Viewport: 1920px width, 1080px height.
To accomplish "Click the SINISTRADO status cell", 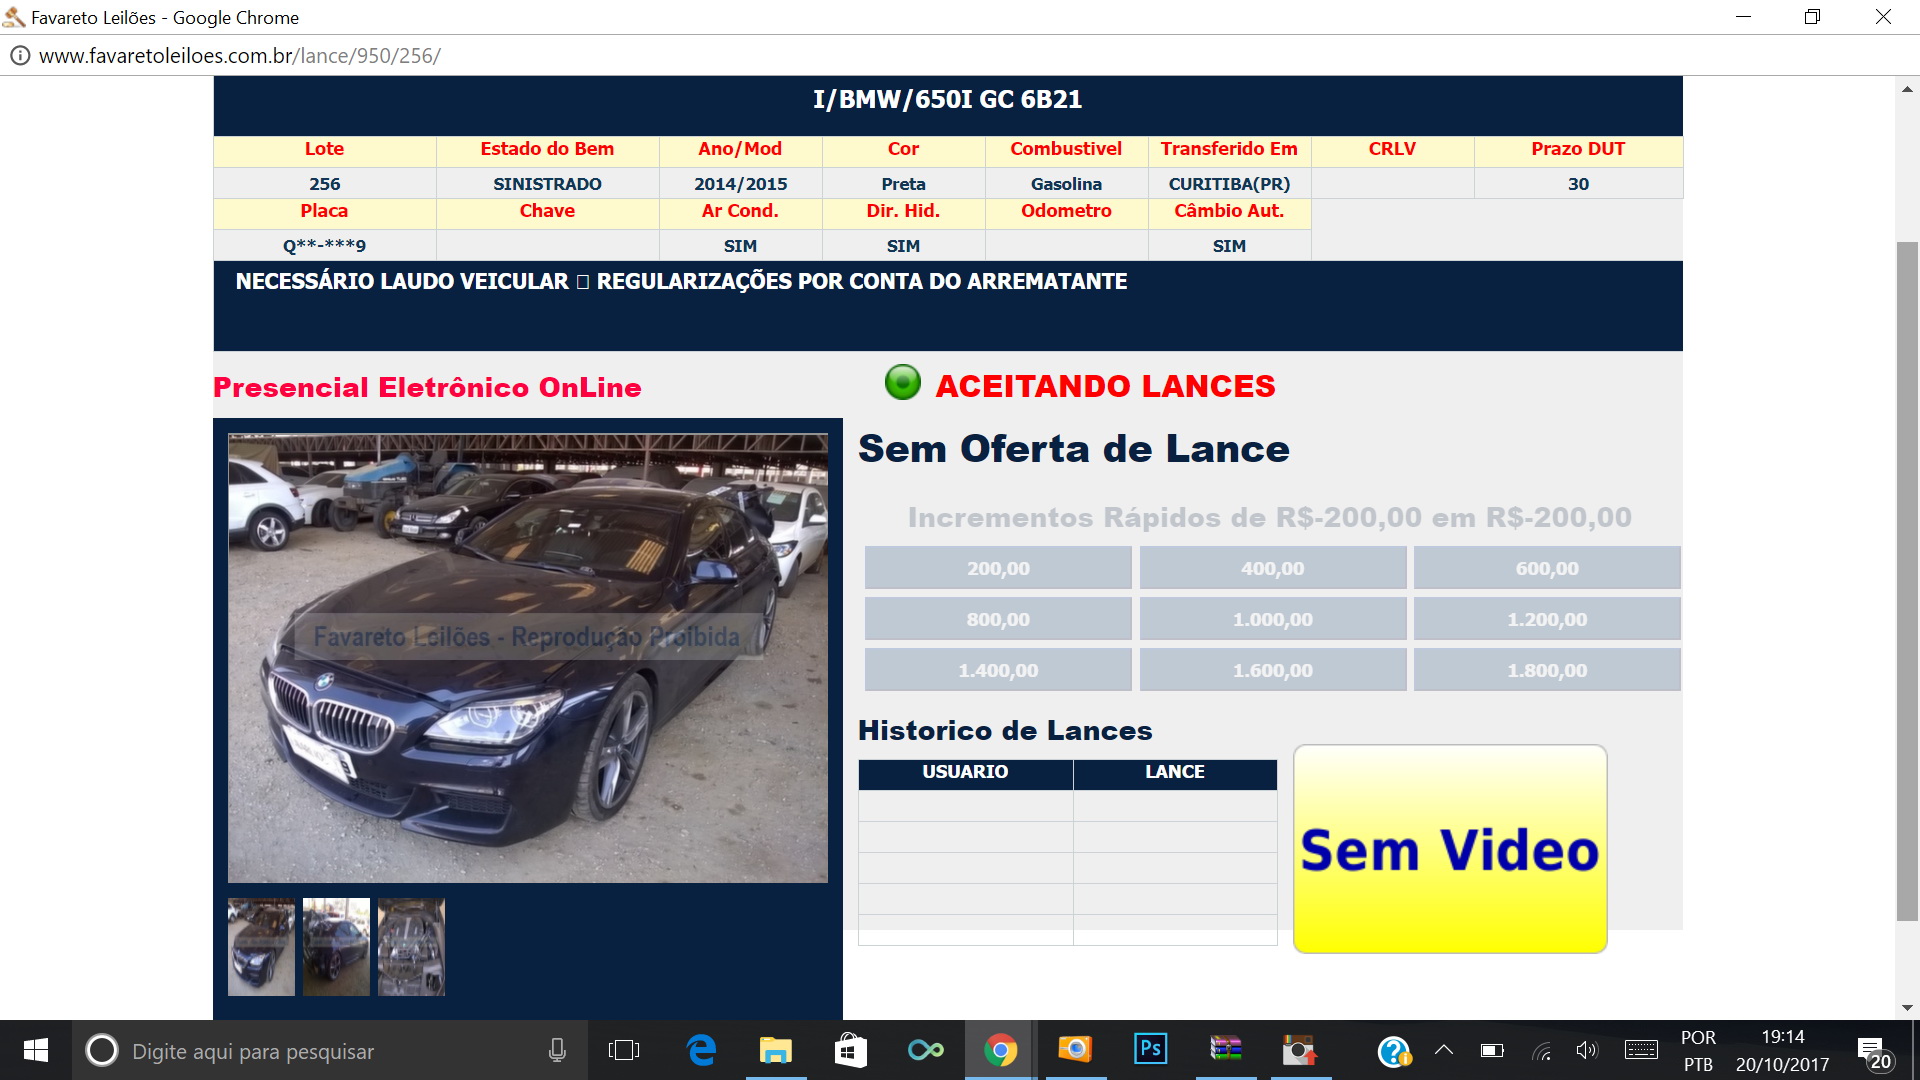I will point(547,184).
